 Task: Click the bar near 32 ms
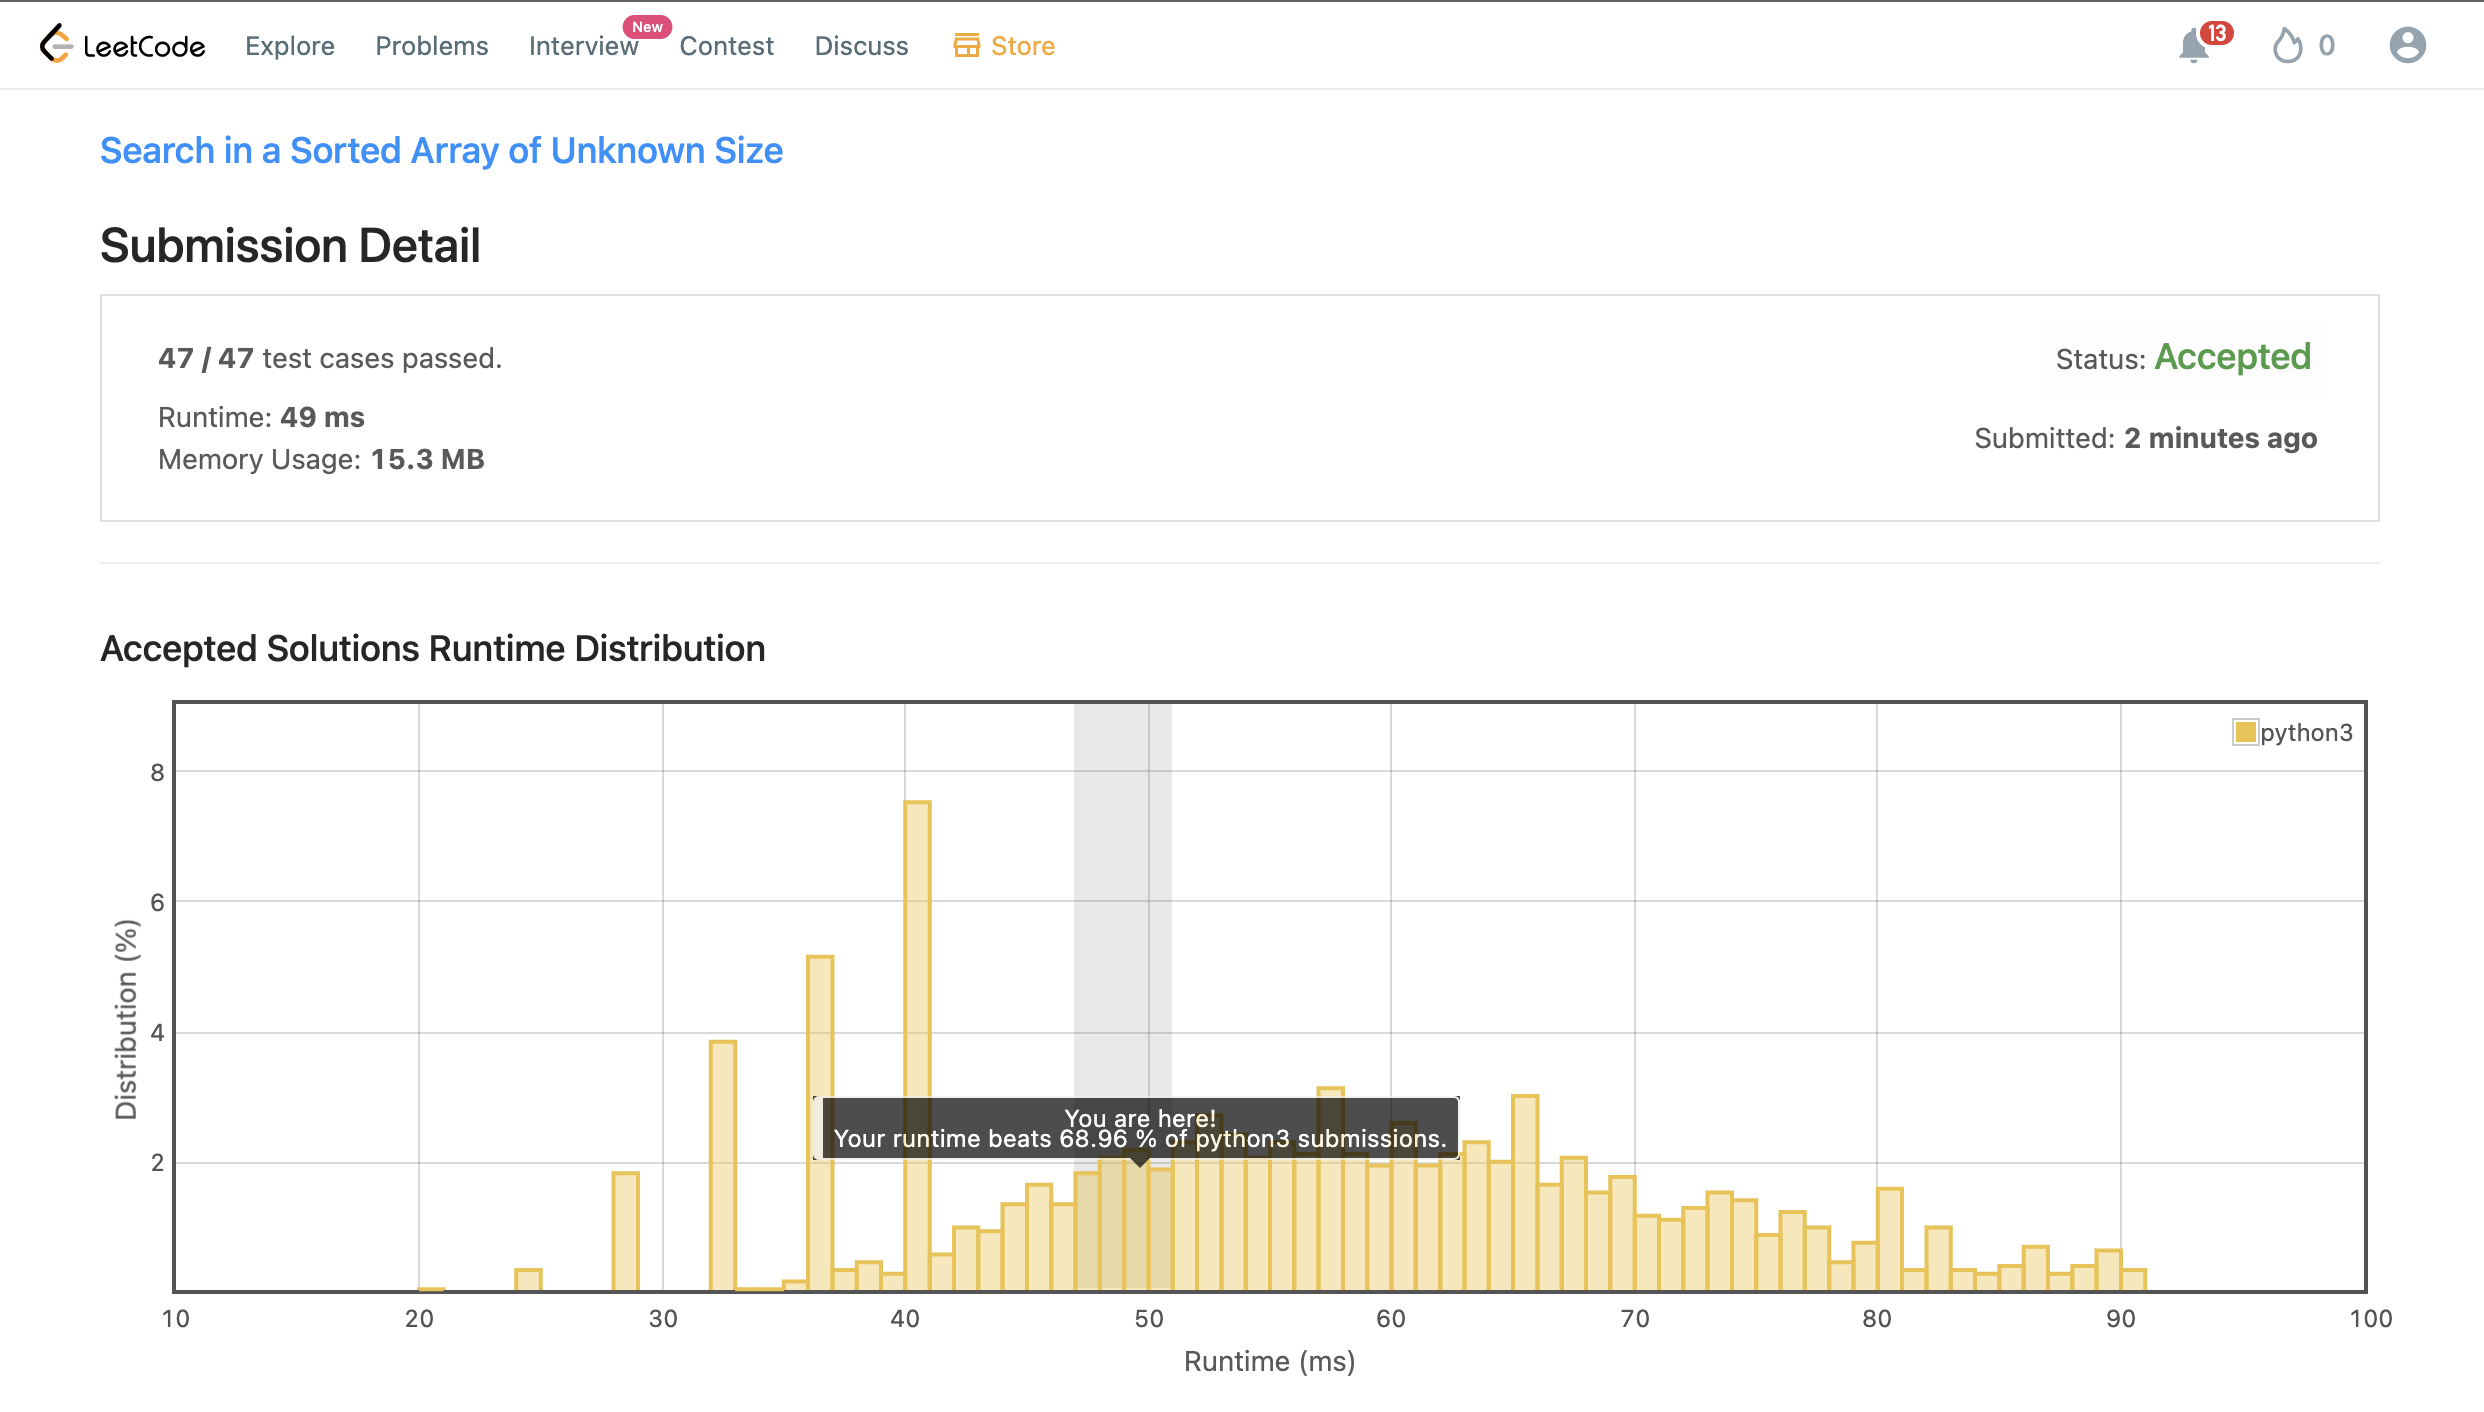click(x=722, y=1165)
